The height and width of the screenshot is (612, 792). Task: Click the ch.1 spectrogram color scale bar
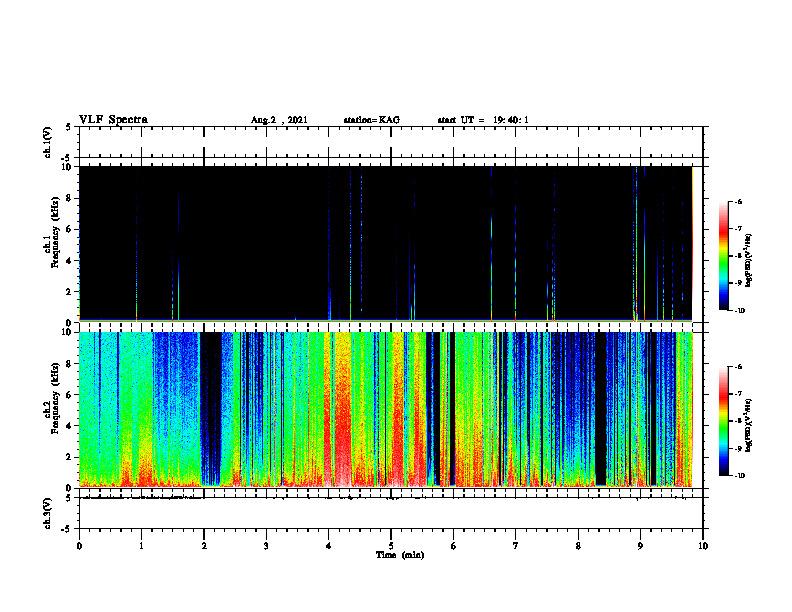tap(723, 256)
